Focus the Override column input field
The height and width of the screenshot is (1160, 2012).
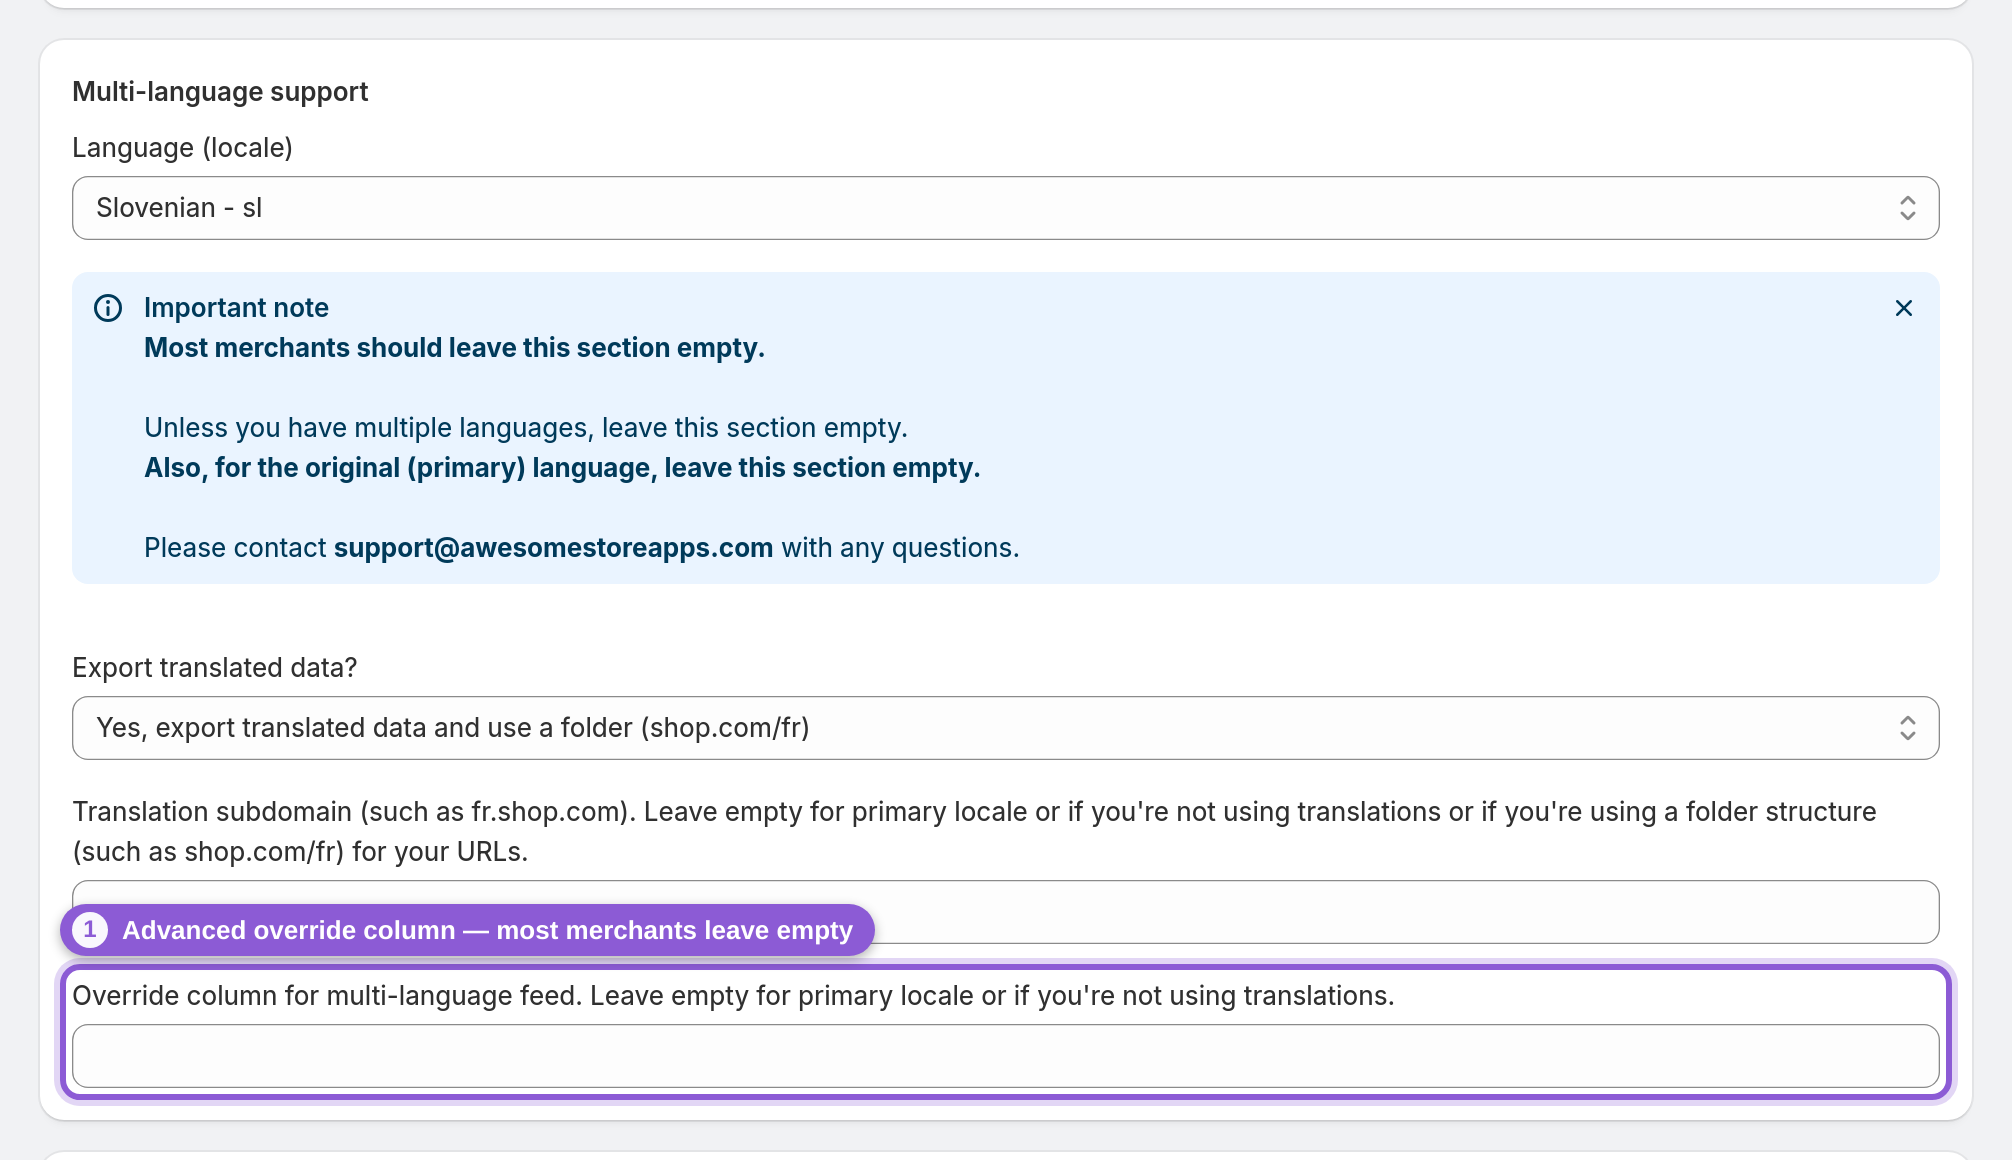point(1005,1056)
